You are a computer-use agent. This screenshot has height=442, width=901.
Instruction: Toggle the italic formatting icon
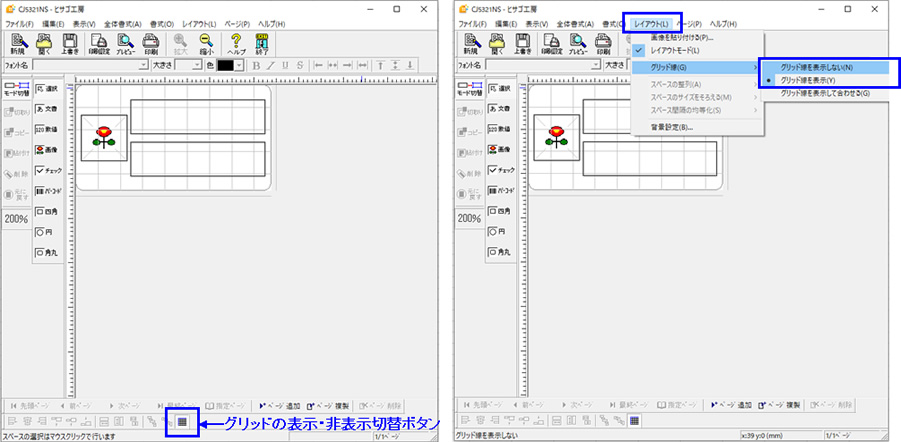click(270, 65)
